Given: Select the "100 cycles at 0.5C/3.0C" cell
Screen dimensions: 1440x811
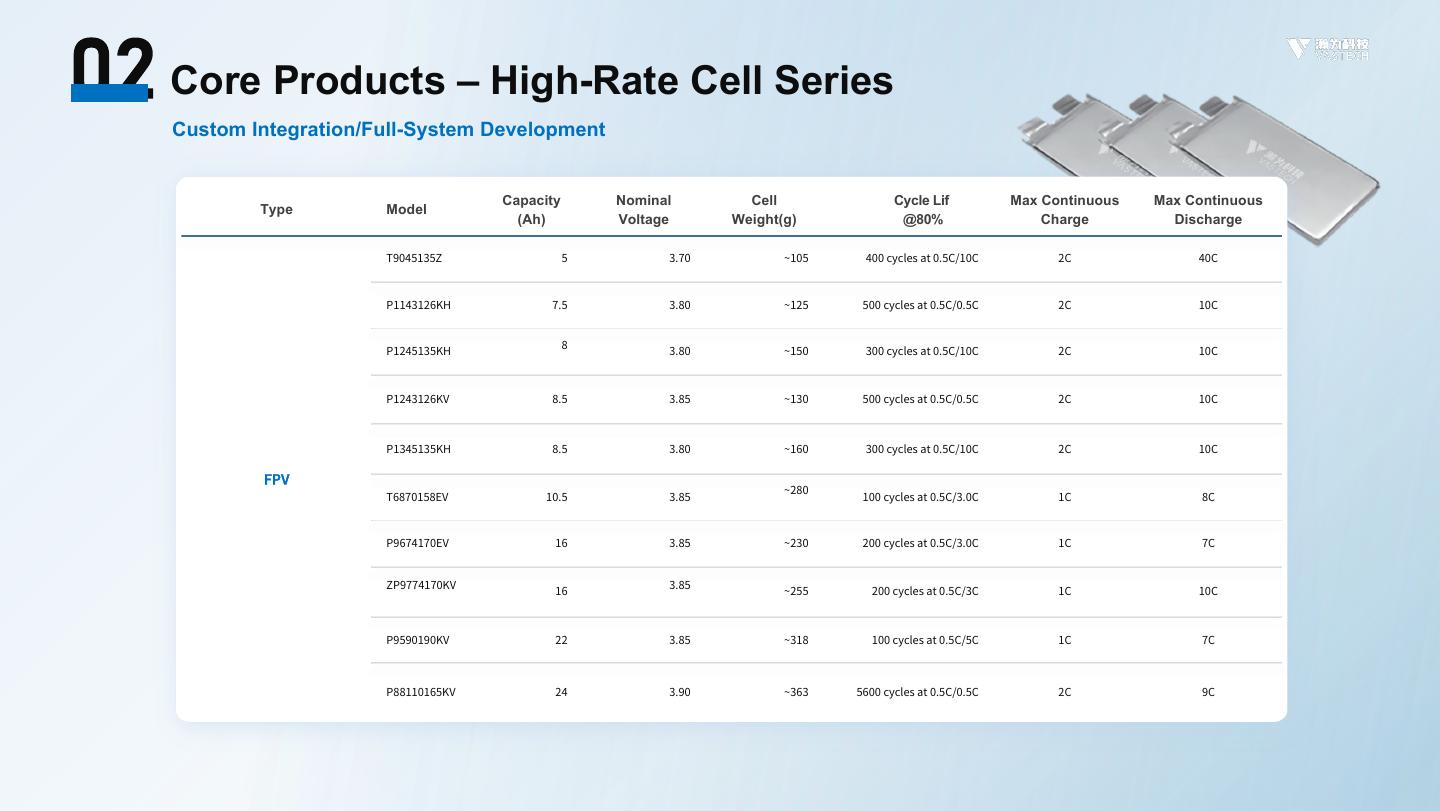Looking at the screenshot, I should 920,497.
